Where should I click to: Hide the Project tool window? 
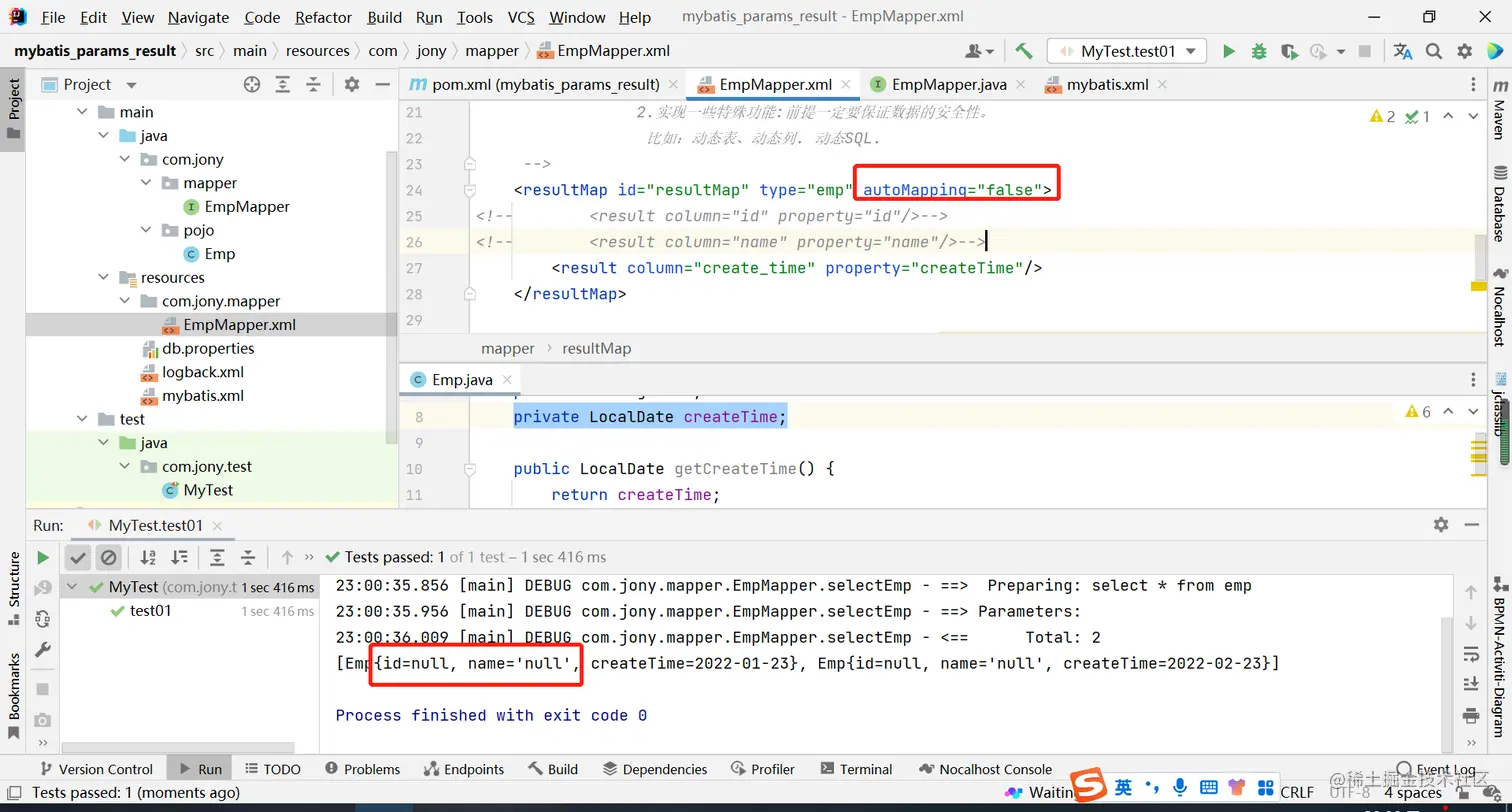(382, 85)
